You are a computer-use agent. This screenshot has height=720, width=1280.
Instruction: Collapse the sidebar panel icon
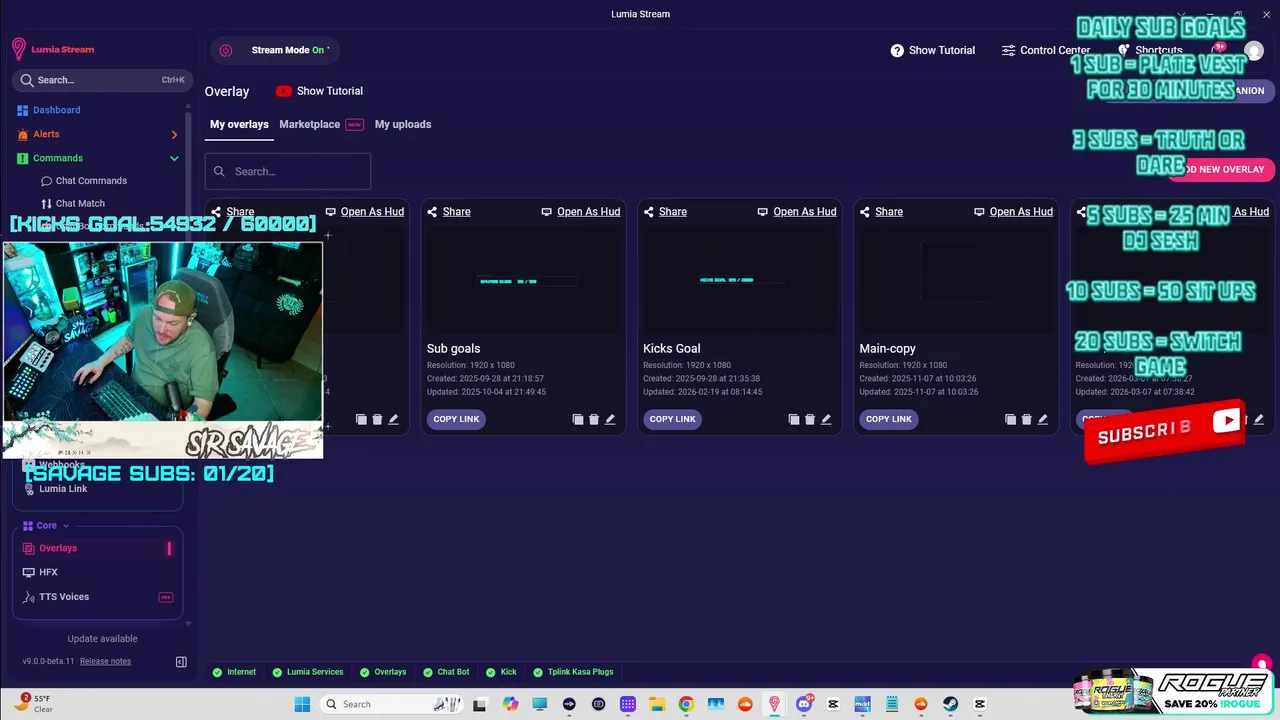click(x=181, y=661)
